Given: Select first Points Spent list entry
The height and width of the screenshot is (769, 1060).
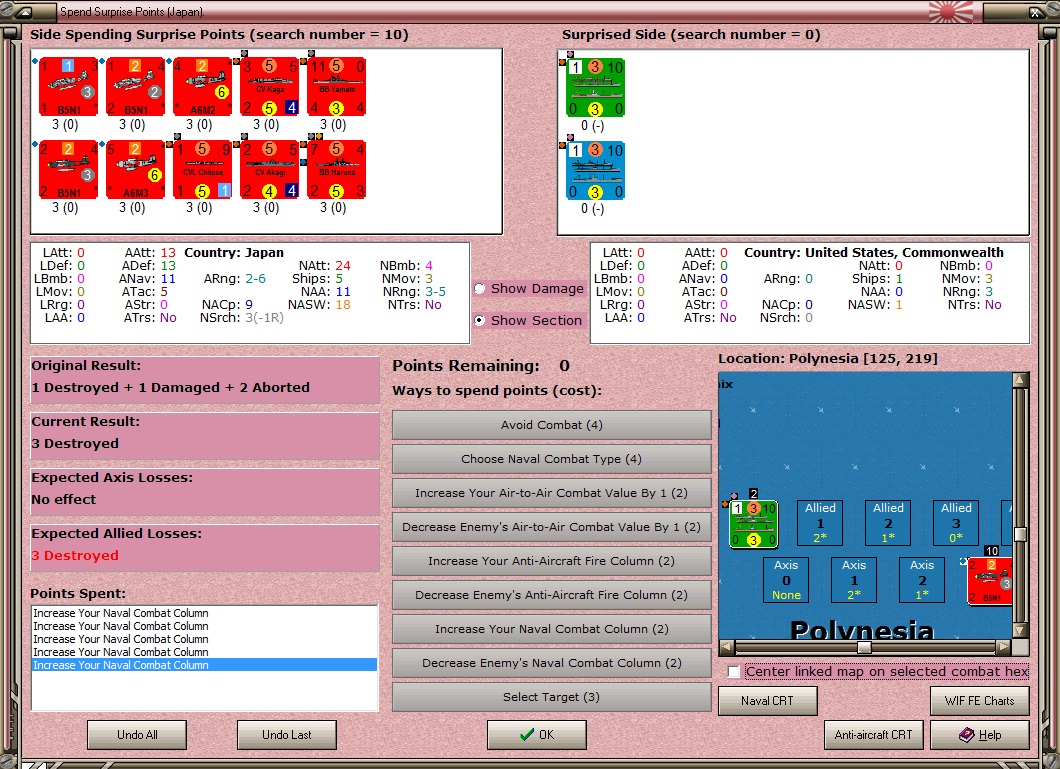Looking at the screenshot, I should [x=204, y=613].
